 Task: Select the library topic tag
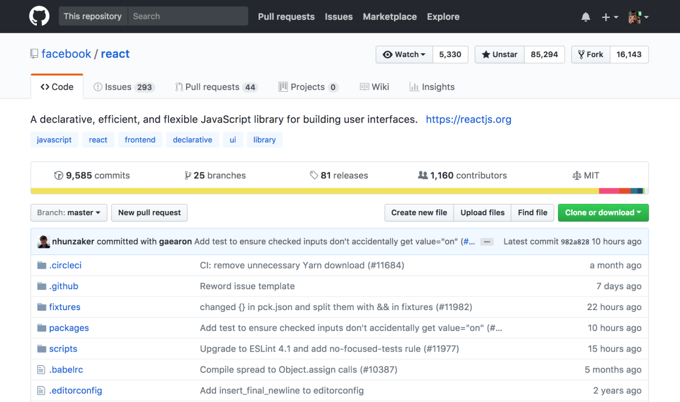(265, 140)
